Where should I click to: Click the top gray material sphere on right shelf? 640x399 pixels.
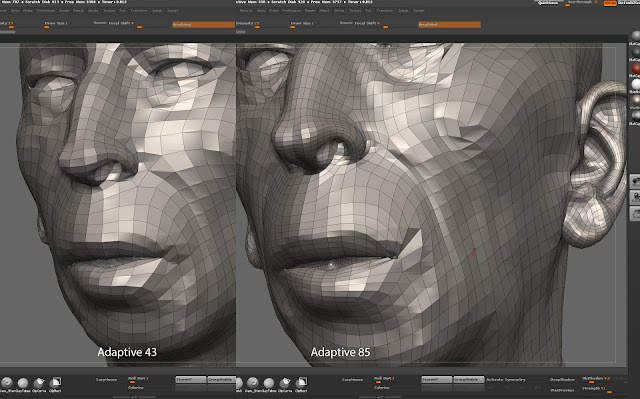(636, 36)
